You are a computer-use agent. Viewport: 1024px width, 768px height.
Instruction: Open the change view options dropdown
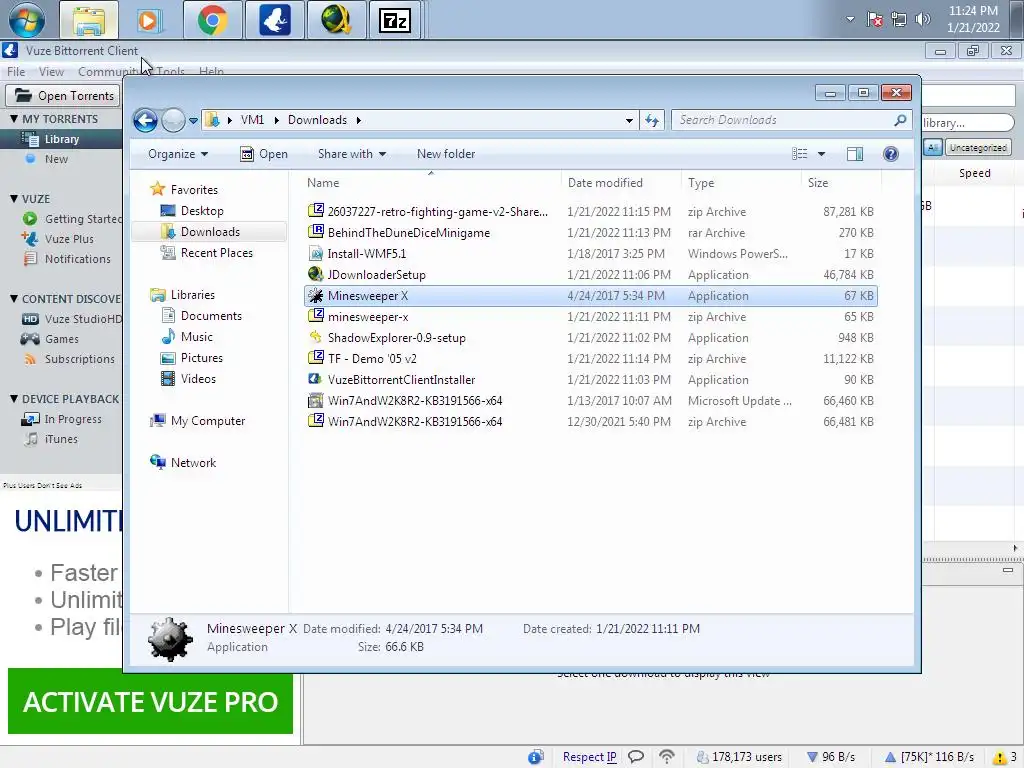(822, 154)
